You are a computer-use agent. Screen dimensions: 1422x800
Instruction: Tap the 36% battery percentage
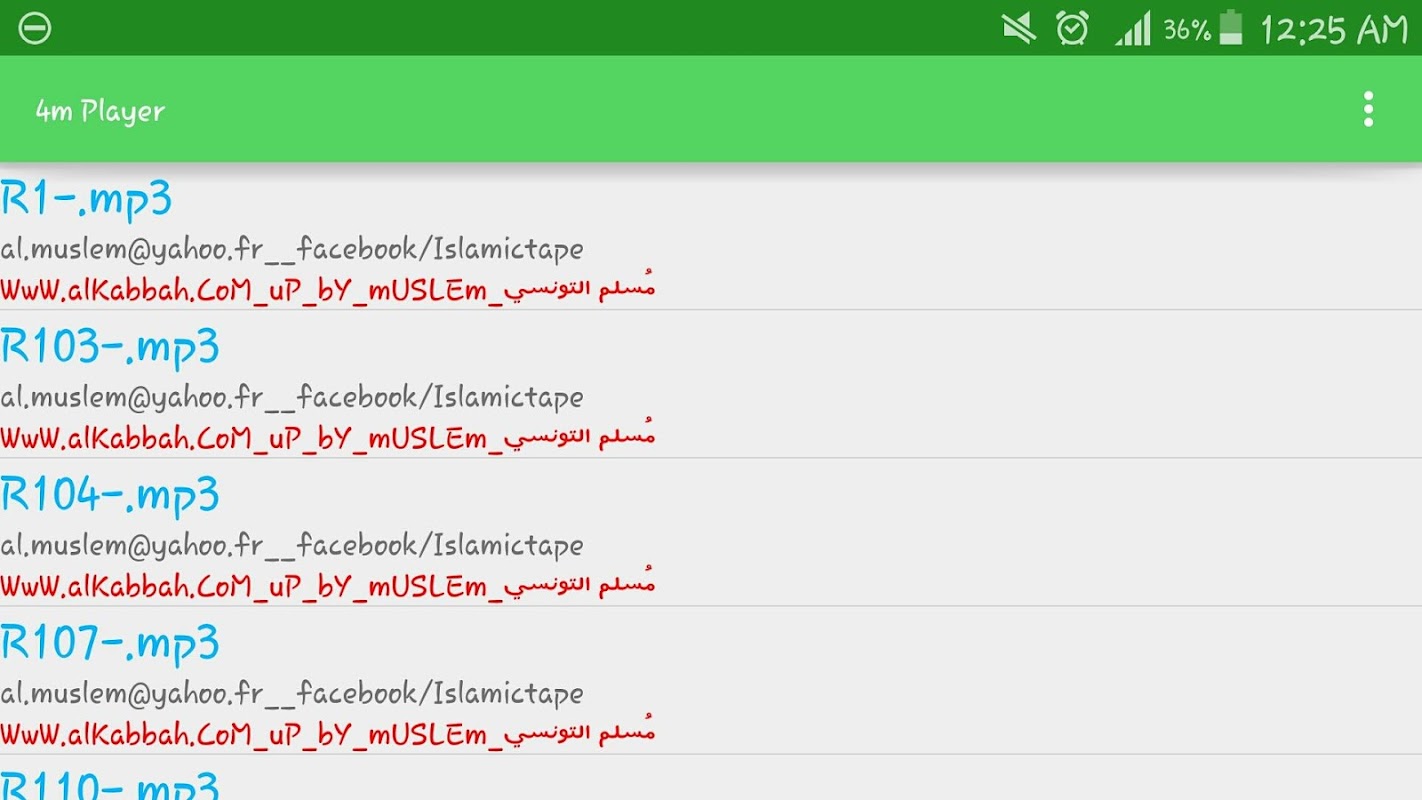pyautogui.click(x=1187, y=30)
